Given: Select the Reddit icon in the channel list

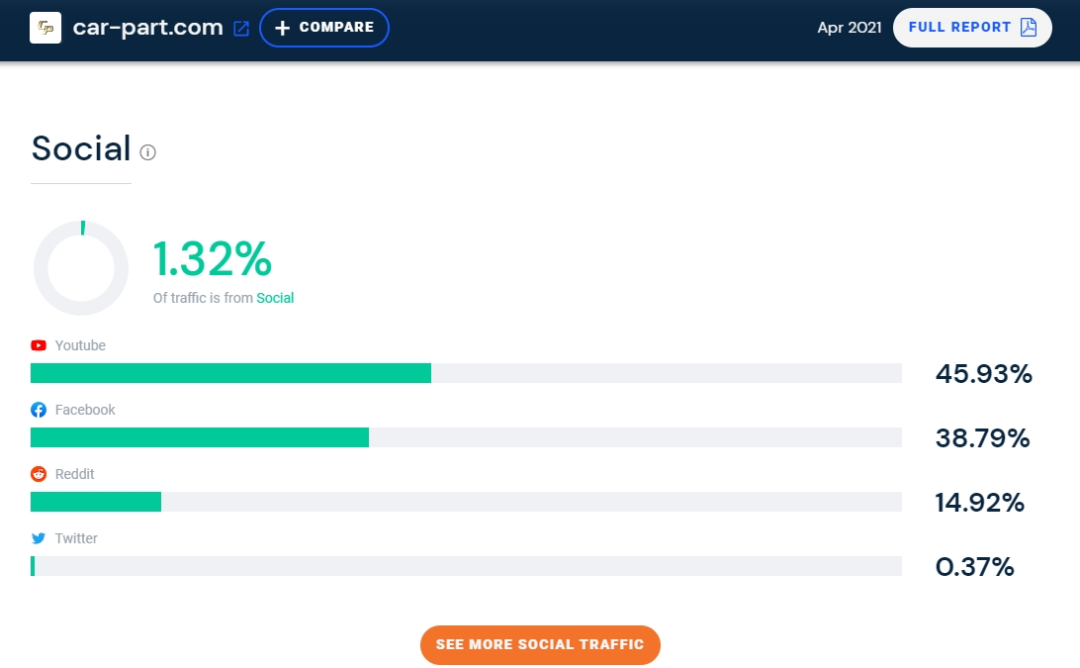Looking at the screenshot, I should (x=38, y=474).
